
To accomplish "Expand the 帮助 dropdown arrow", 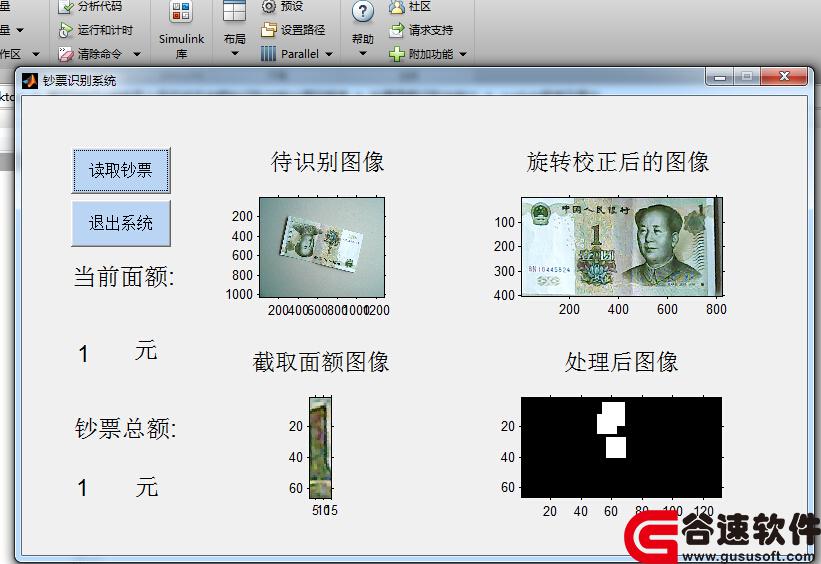I will (363, 53).
